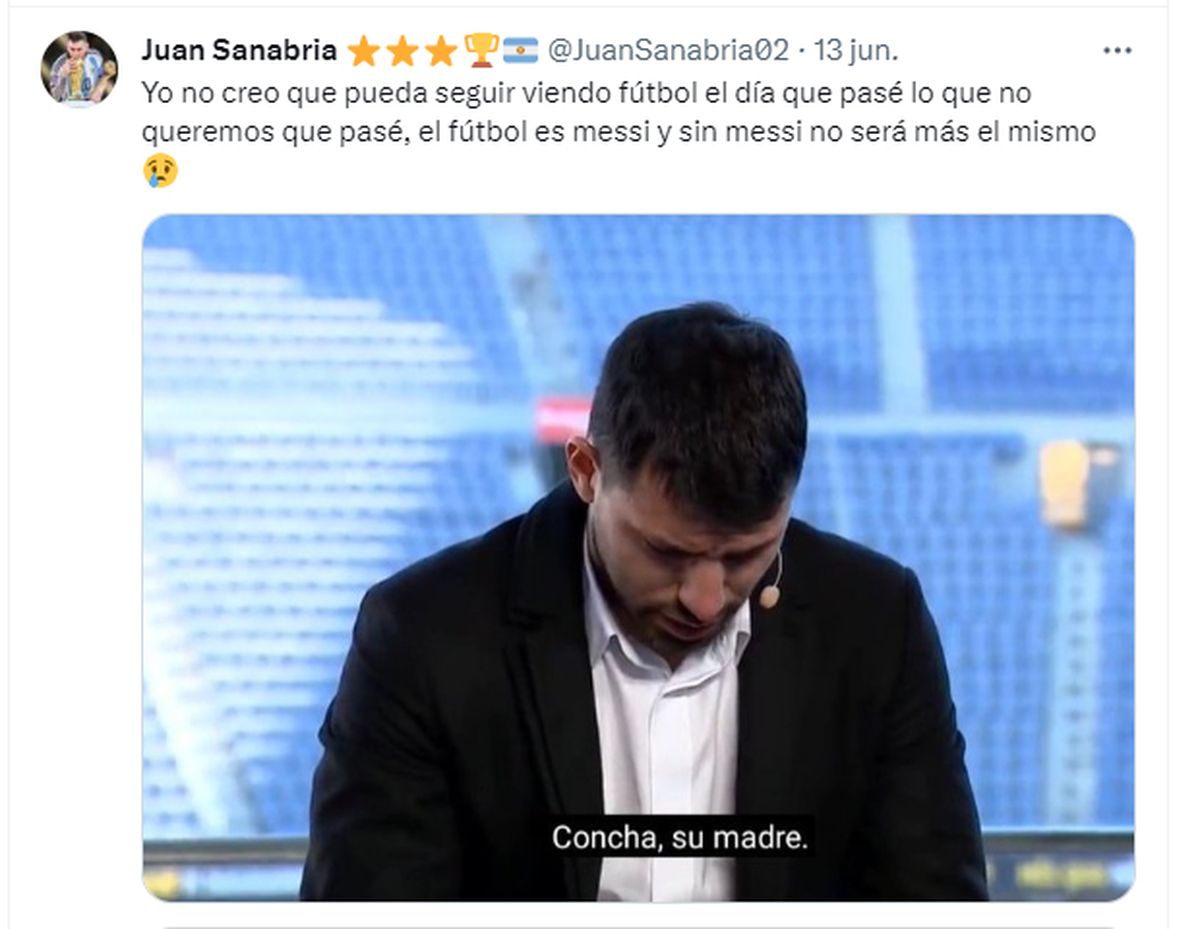Click the crying face emoji
Viewport: 1200px width, 929px height.
(x=160, y=171)
